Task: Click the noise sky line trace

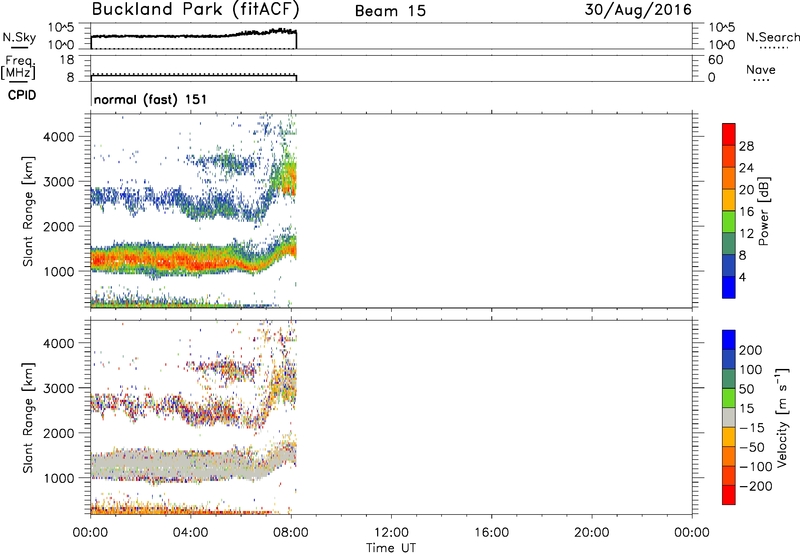Action: click(x=194, y=35)
